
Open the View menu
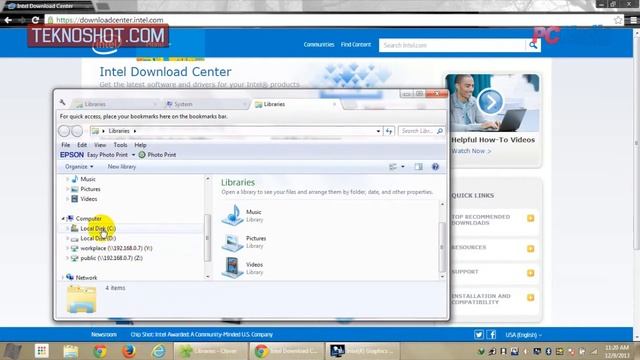100,145
